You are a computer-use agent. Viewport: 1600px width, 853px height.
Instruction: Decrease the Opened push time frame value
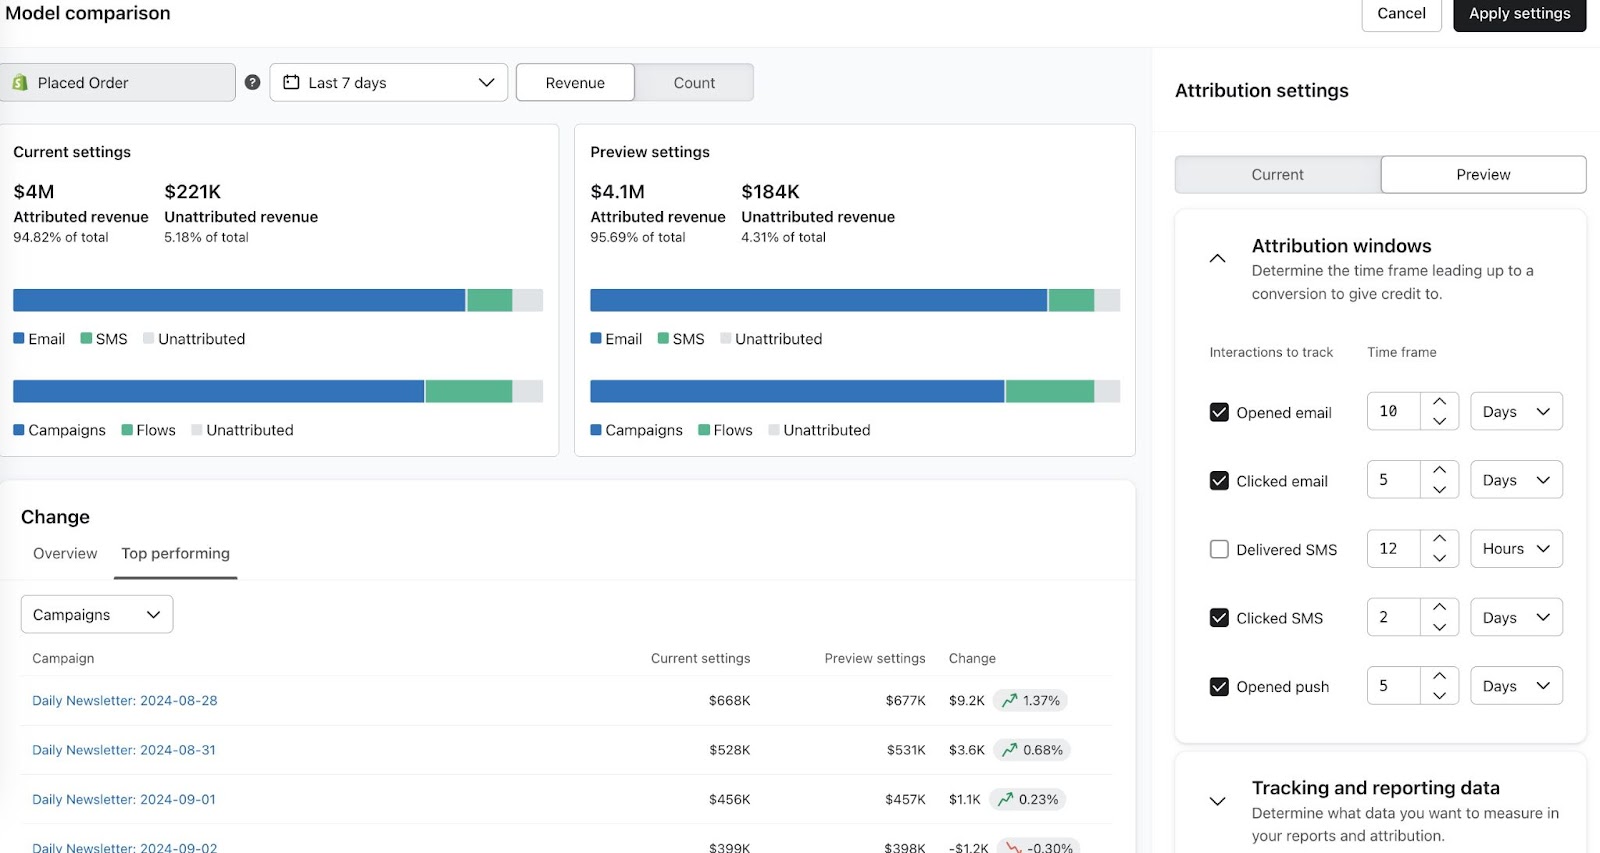point(1439,696)
